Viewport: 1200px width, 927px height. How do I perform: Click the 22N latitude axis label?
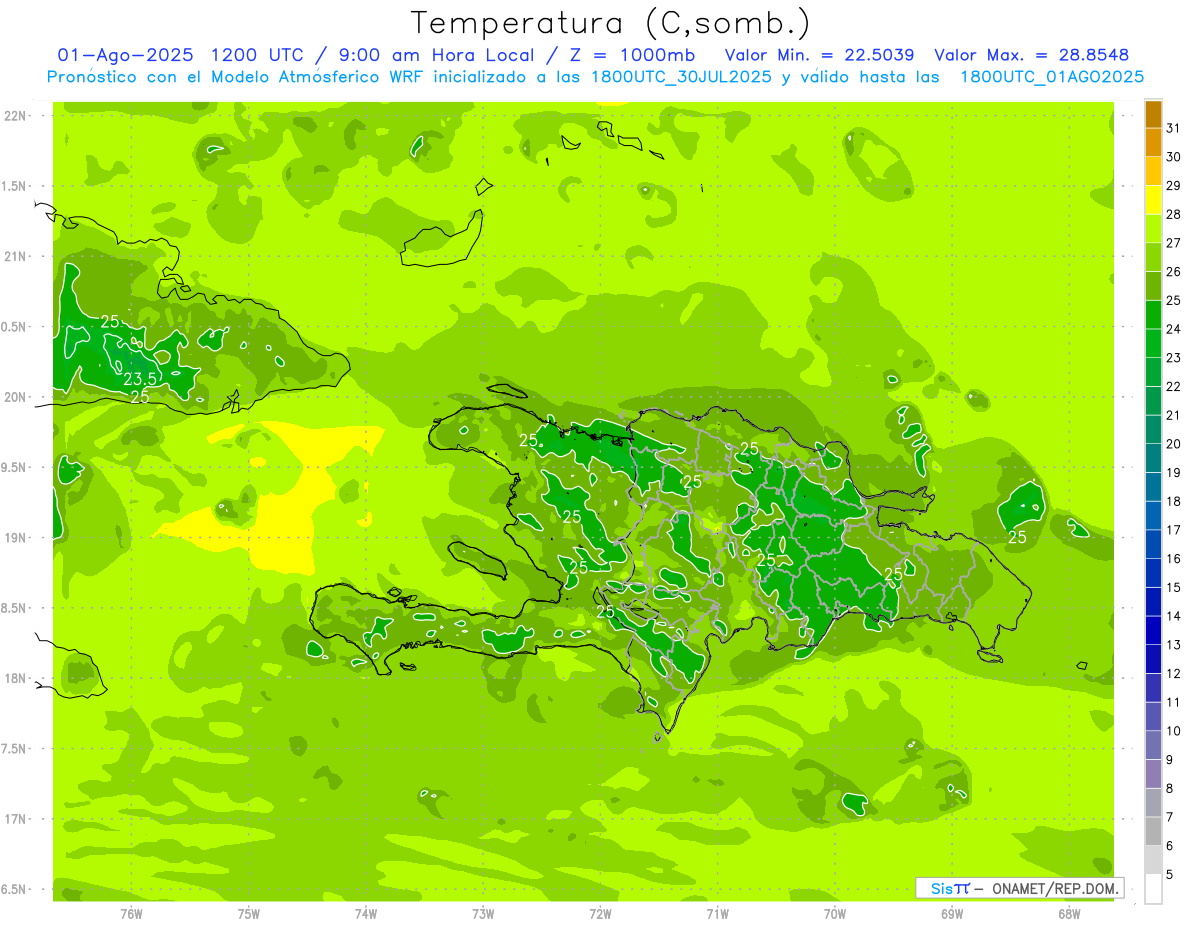pyautogui.click(x=15, y=116)
